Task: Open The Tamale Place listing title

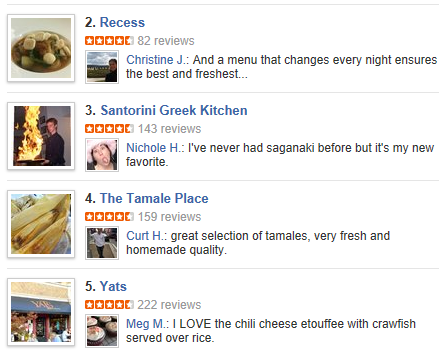Action: point(154,199)
